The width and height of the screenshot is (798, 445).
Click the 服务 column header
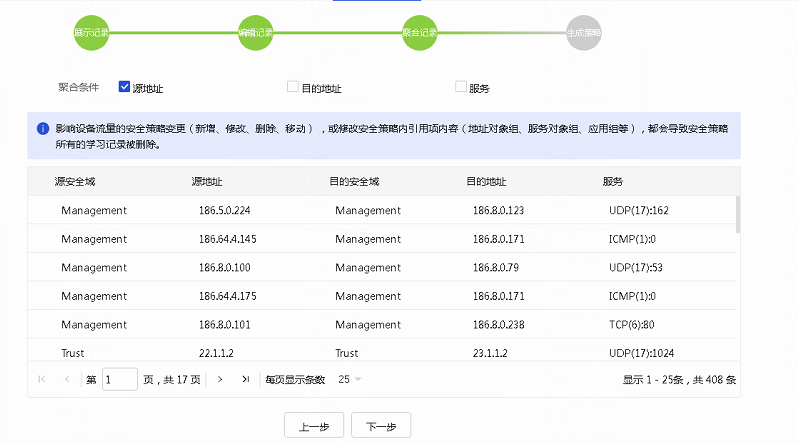coord(613,182)
